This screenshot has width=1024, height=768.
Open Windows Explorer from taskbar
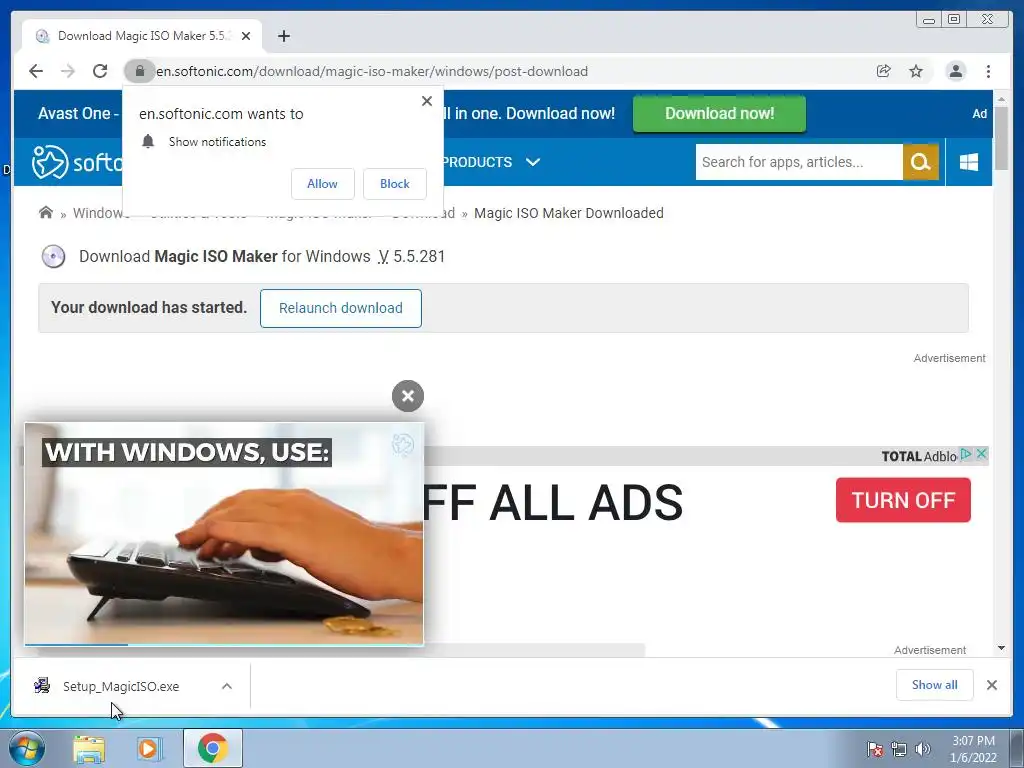pos(89,748)
